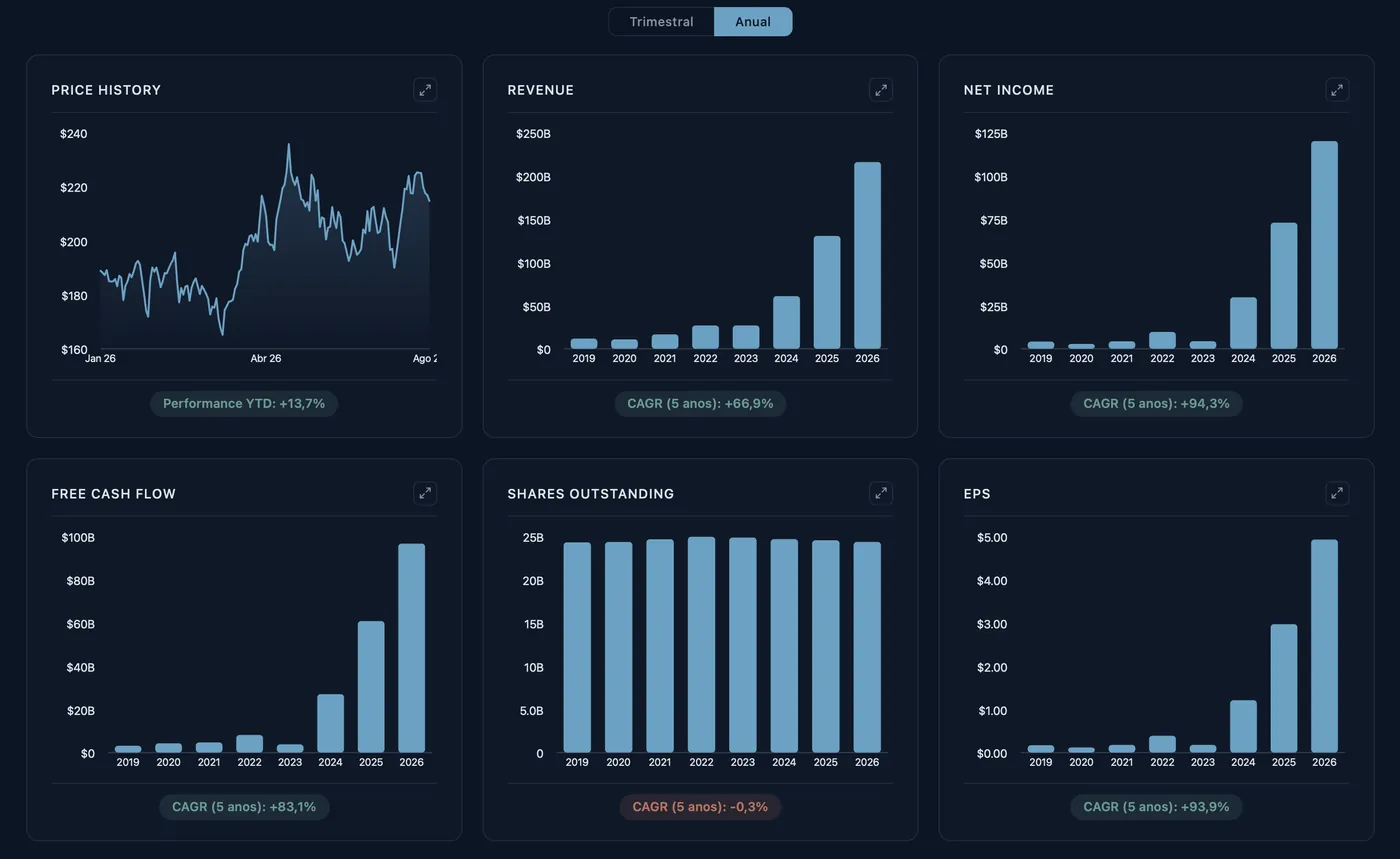
Task: Click the 2022 bar in Revenue chart
Action: (x=705, y=337)
